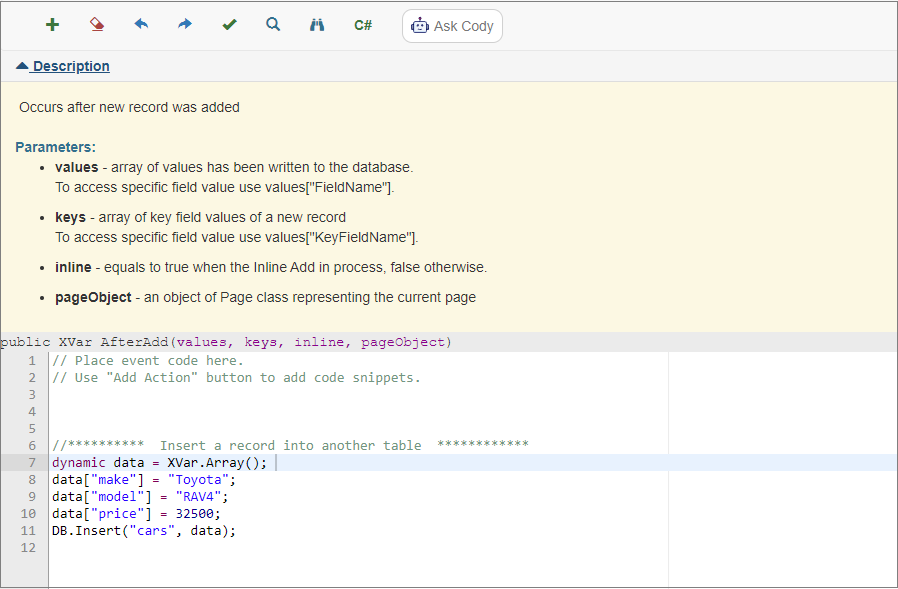Click the data["model"] = "RAV4" line
The height and width of the screenshot is (589, 898).
tap(140, 496)
